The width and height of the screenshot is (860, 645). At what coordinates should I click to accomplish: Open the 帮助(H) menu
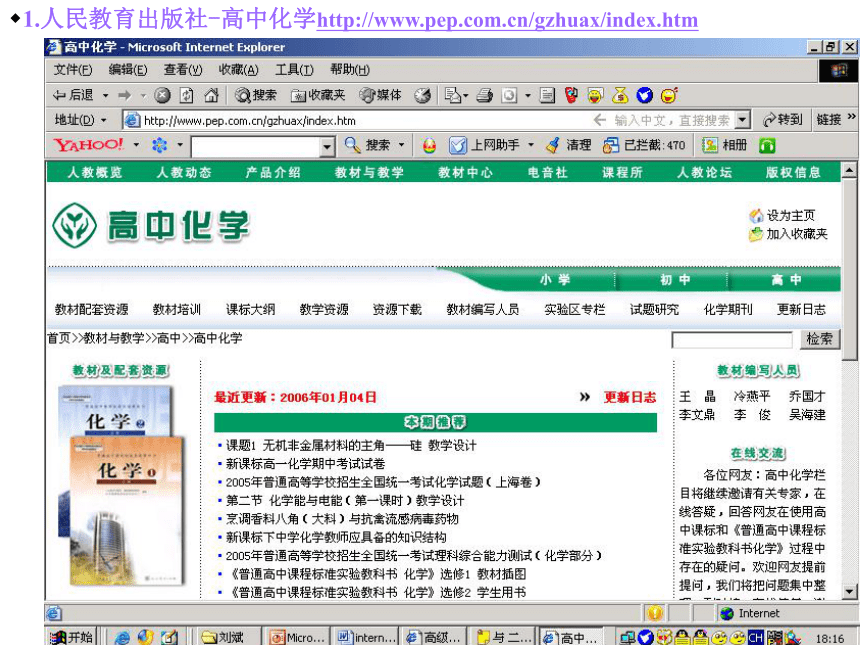[x=350, y=70]
